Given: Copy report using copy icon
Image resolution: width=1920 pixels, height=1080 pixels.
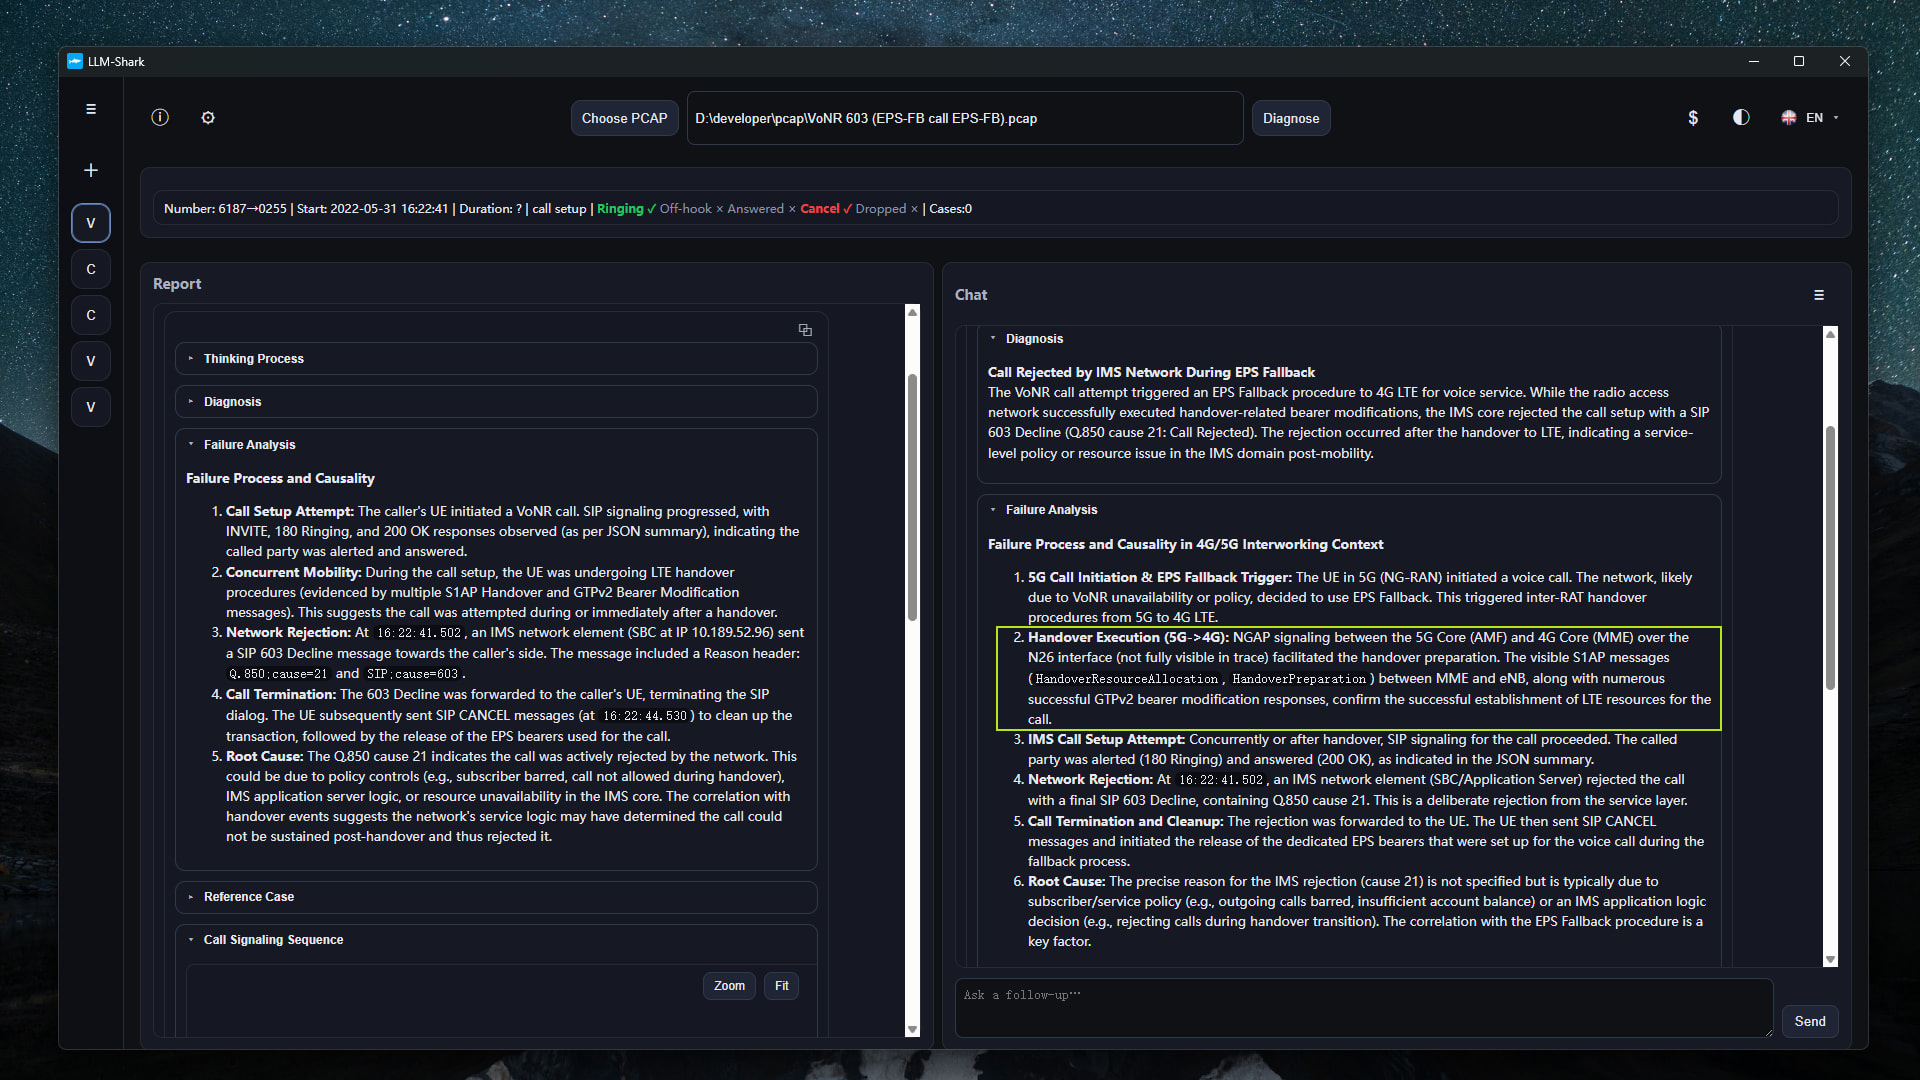Looking at the screenshot, I should [x=805, y=330].
